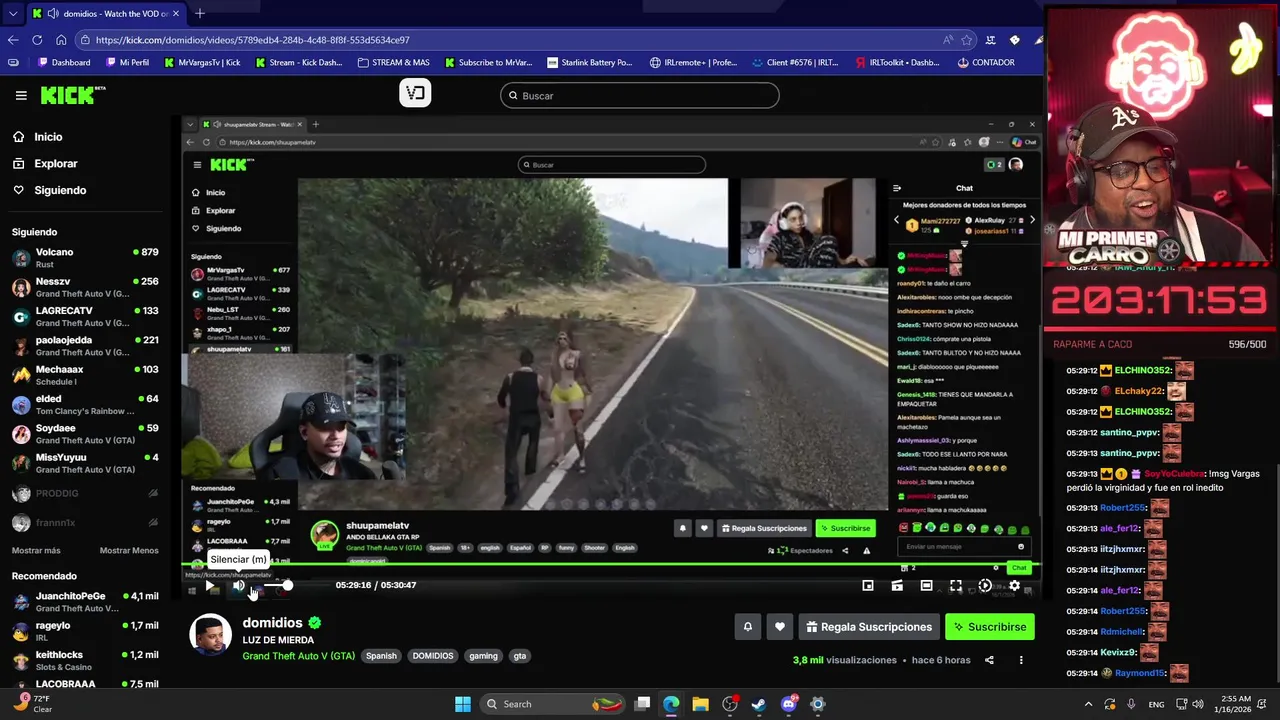
Task: Open File Explorer from taskbar
Action: pyautogui.click(x=700, y=704)
